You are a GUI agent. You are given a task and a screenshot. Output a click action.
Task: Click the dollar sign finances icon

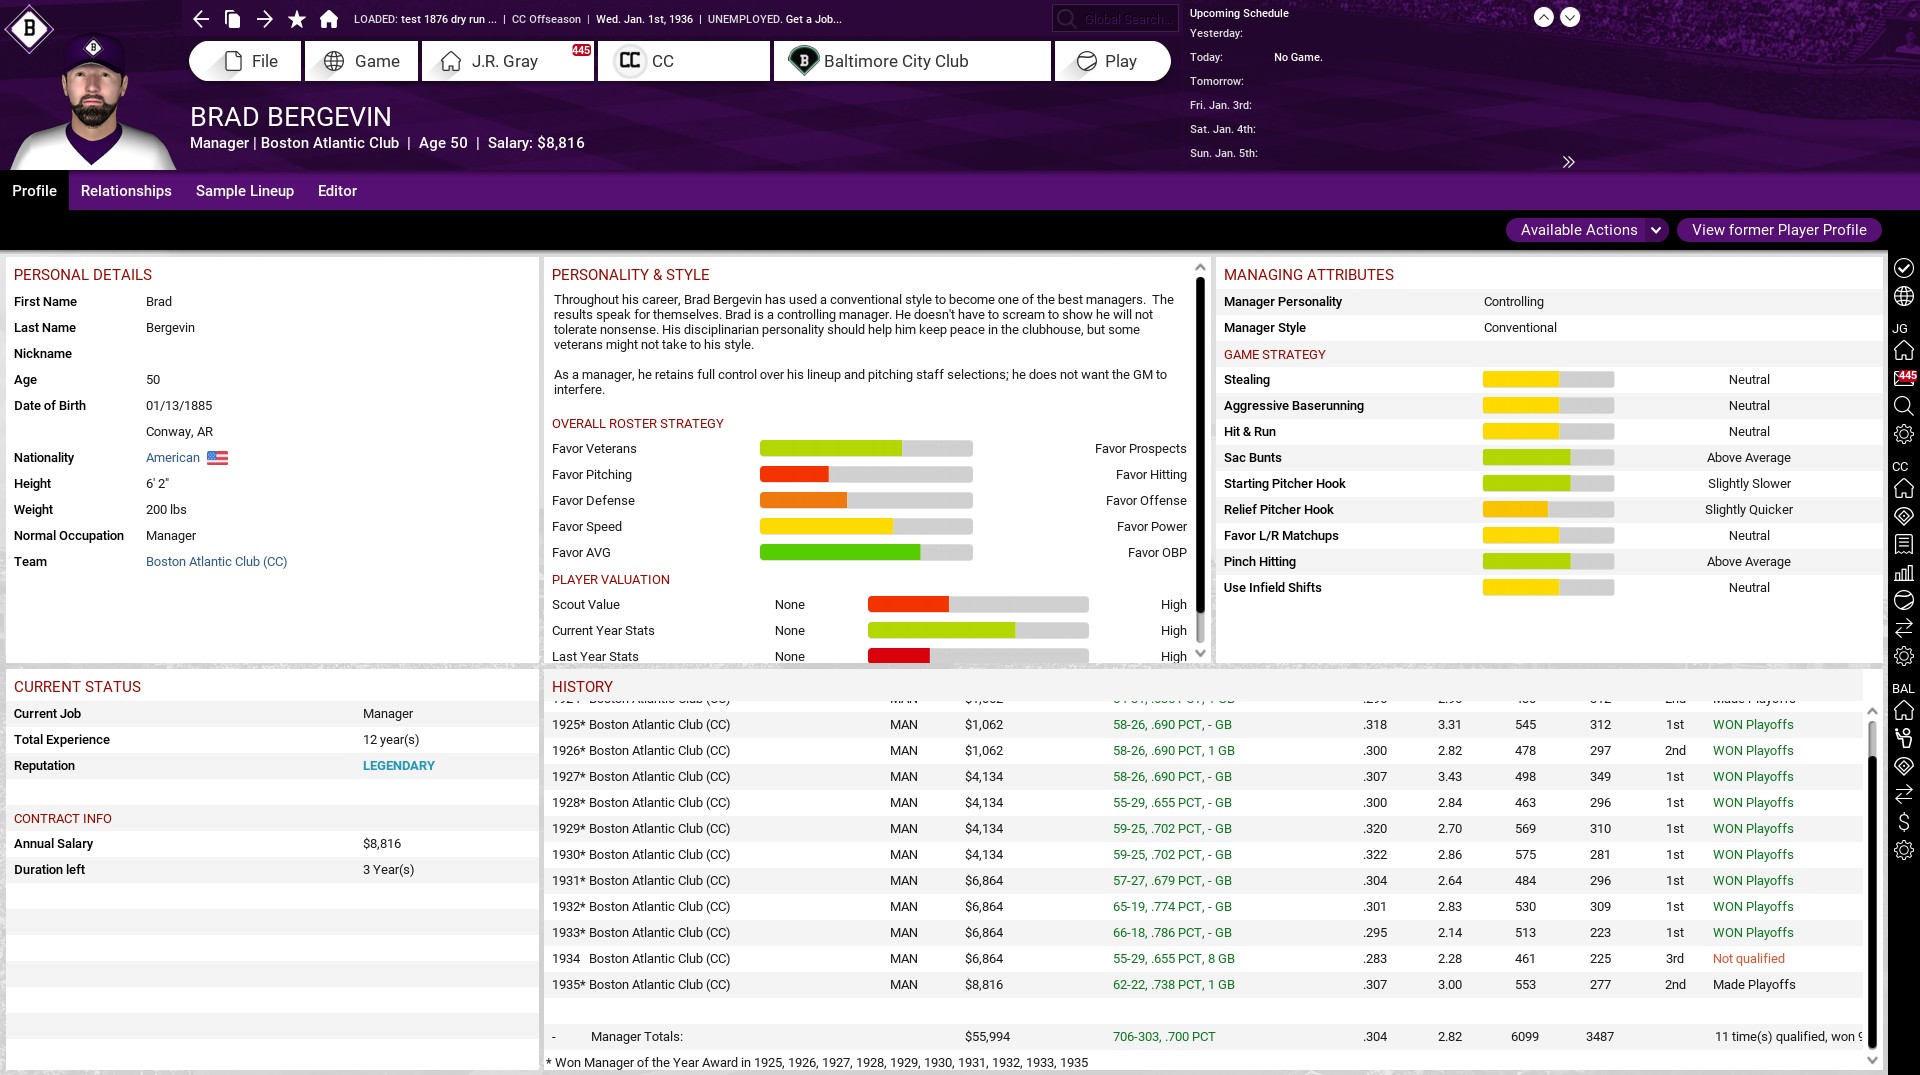(1903, 822)
